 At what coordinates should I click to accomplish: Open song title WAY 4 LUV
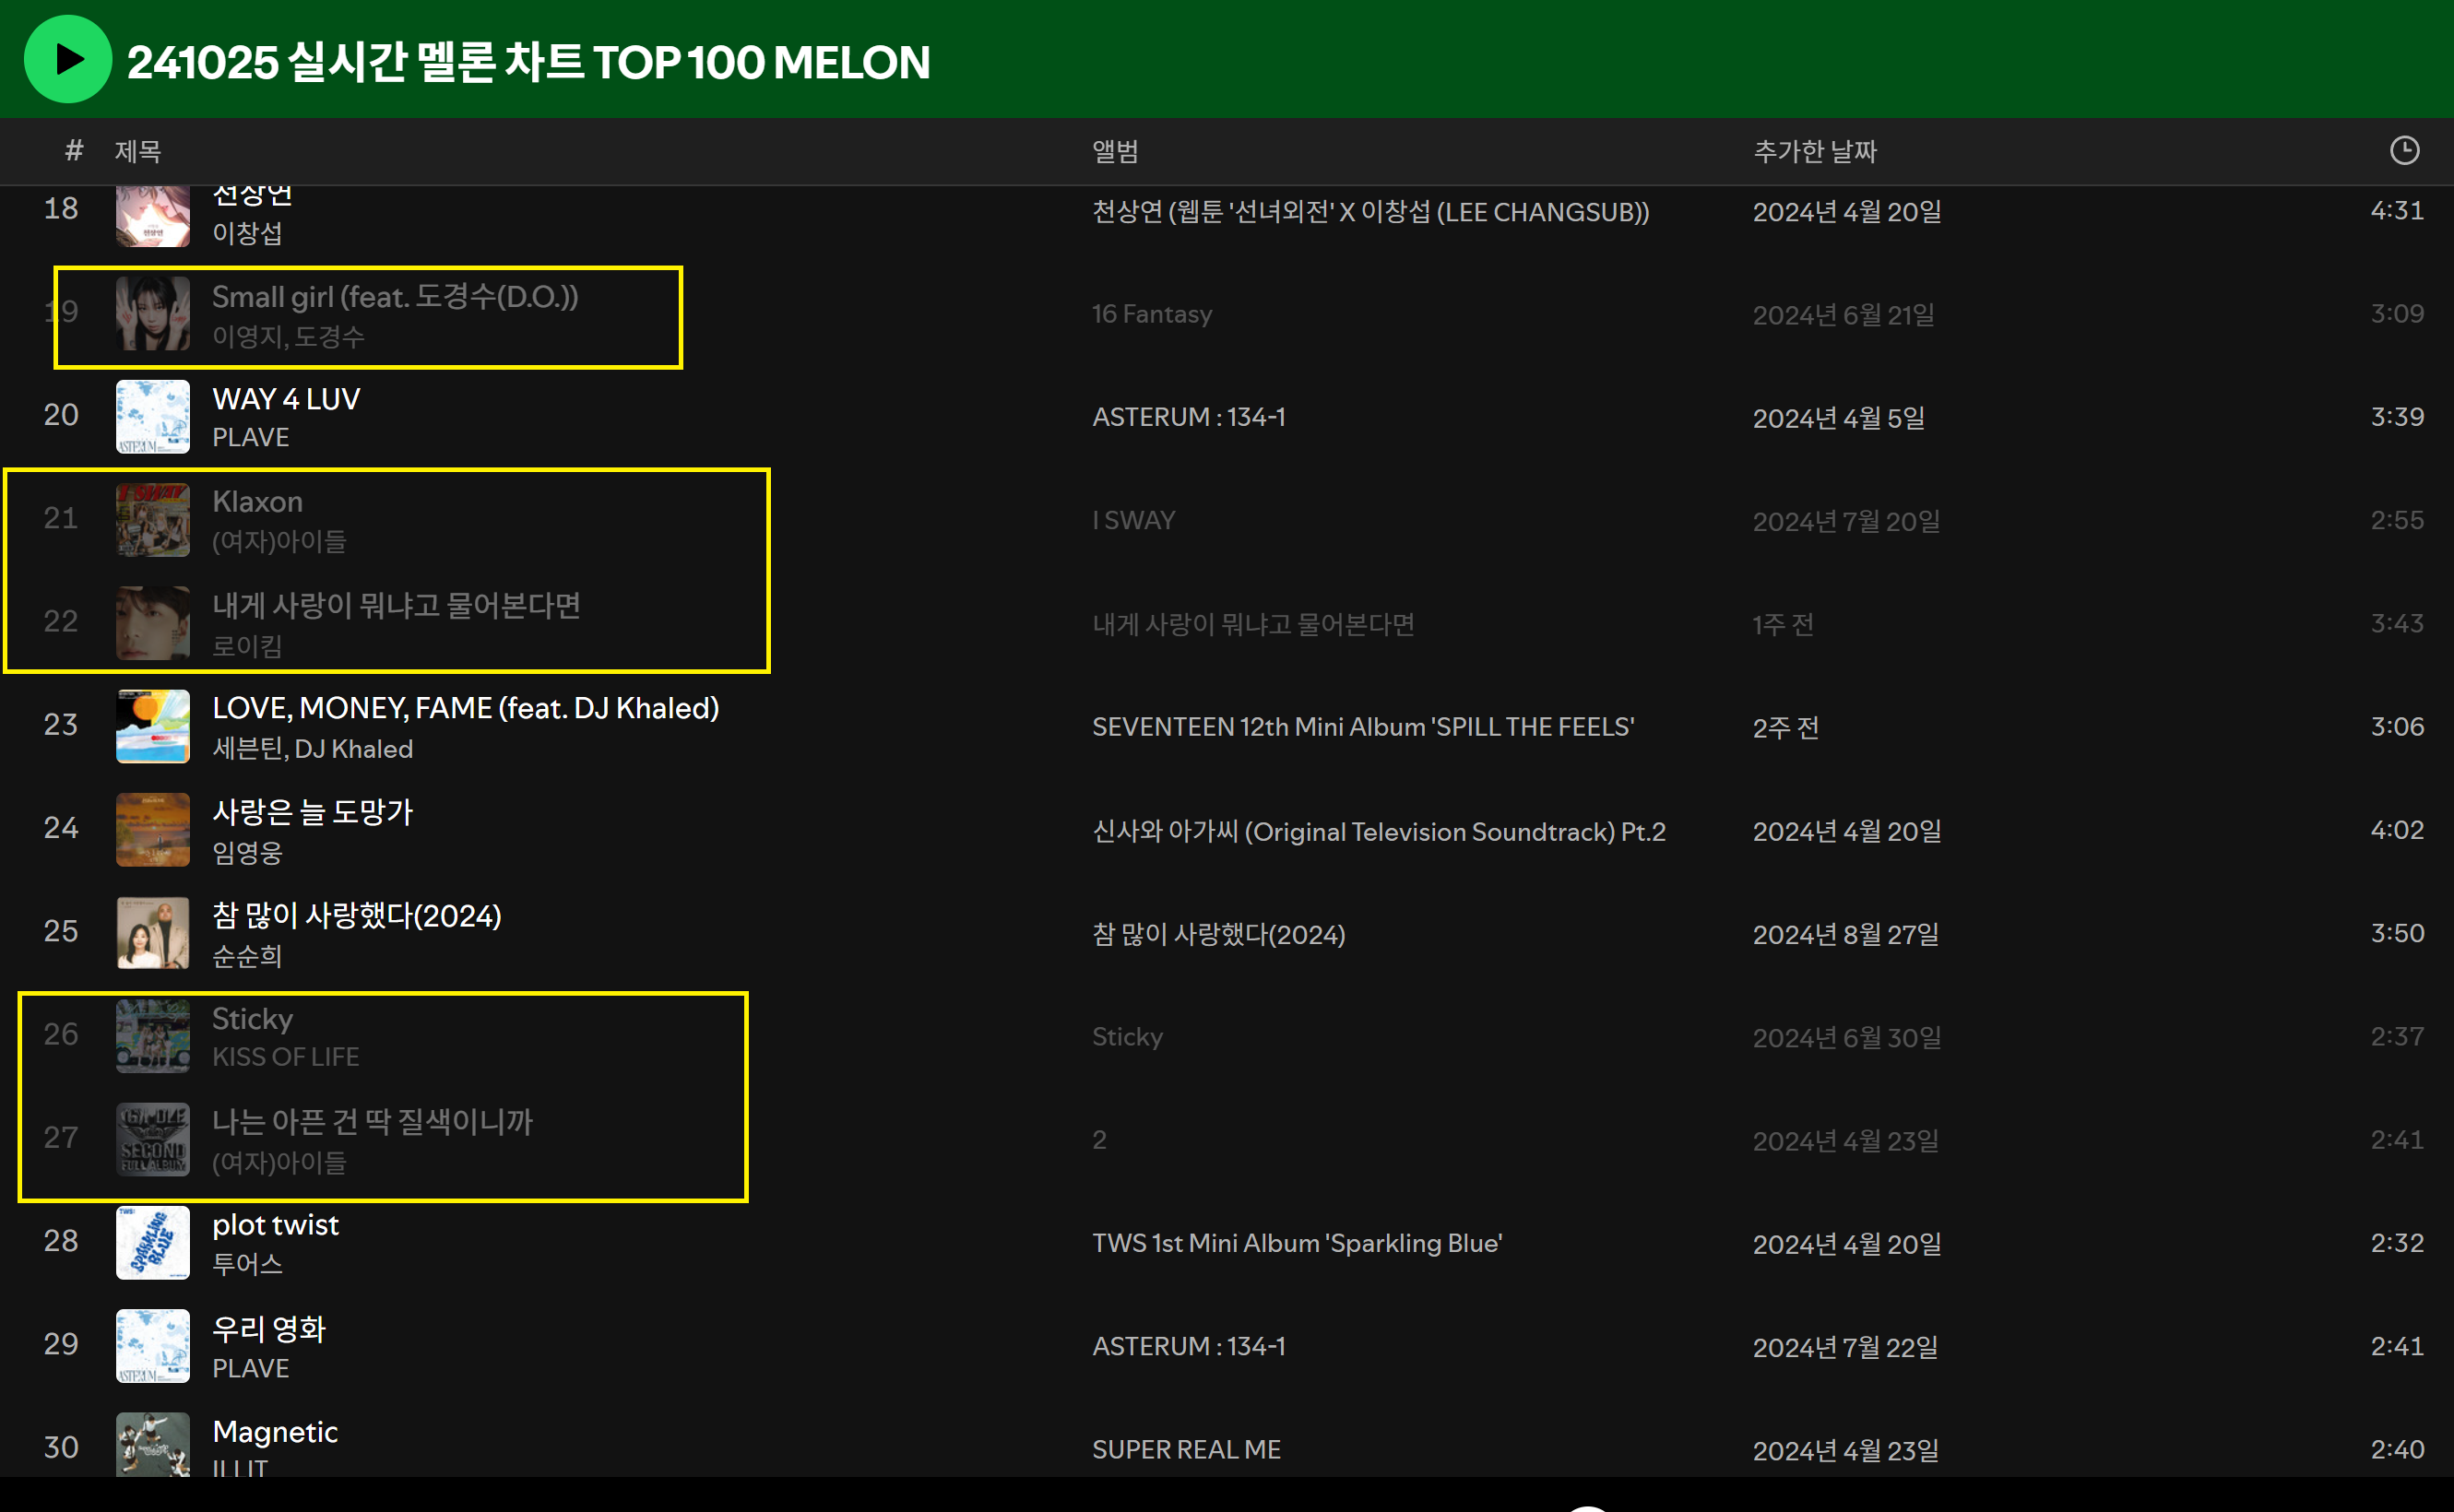[x=286, y=399]
